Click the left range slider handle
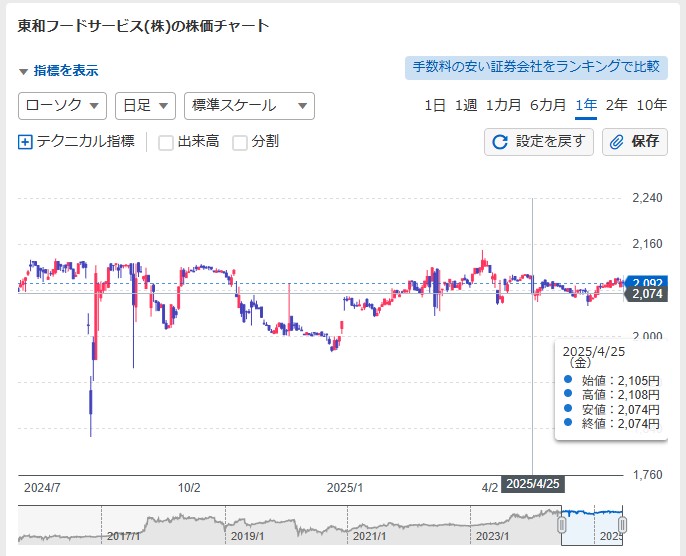This screenshot has height=556, width=686. point(562,525)
